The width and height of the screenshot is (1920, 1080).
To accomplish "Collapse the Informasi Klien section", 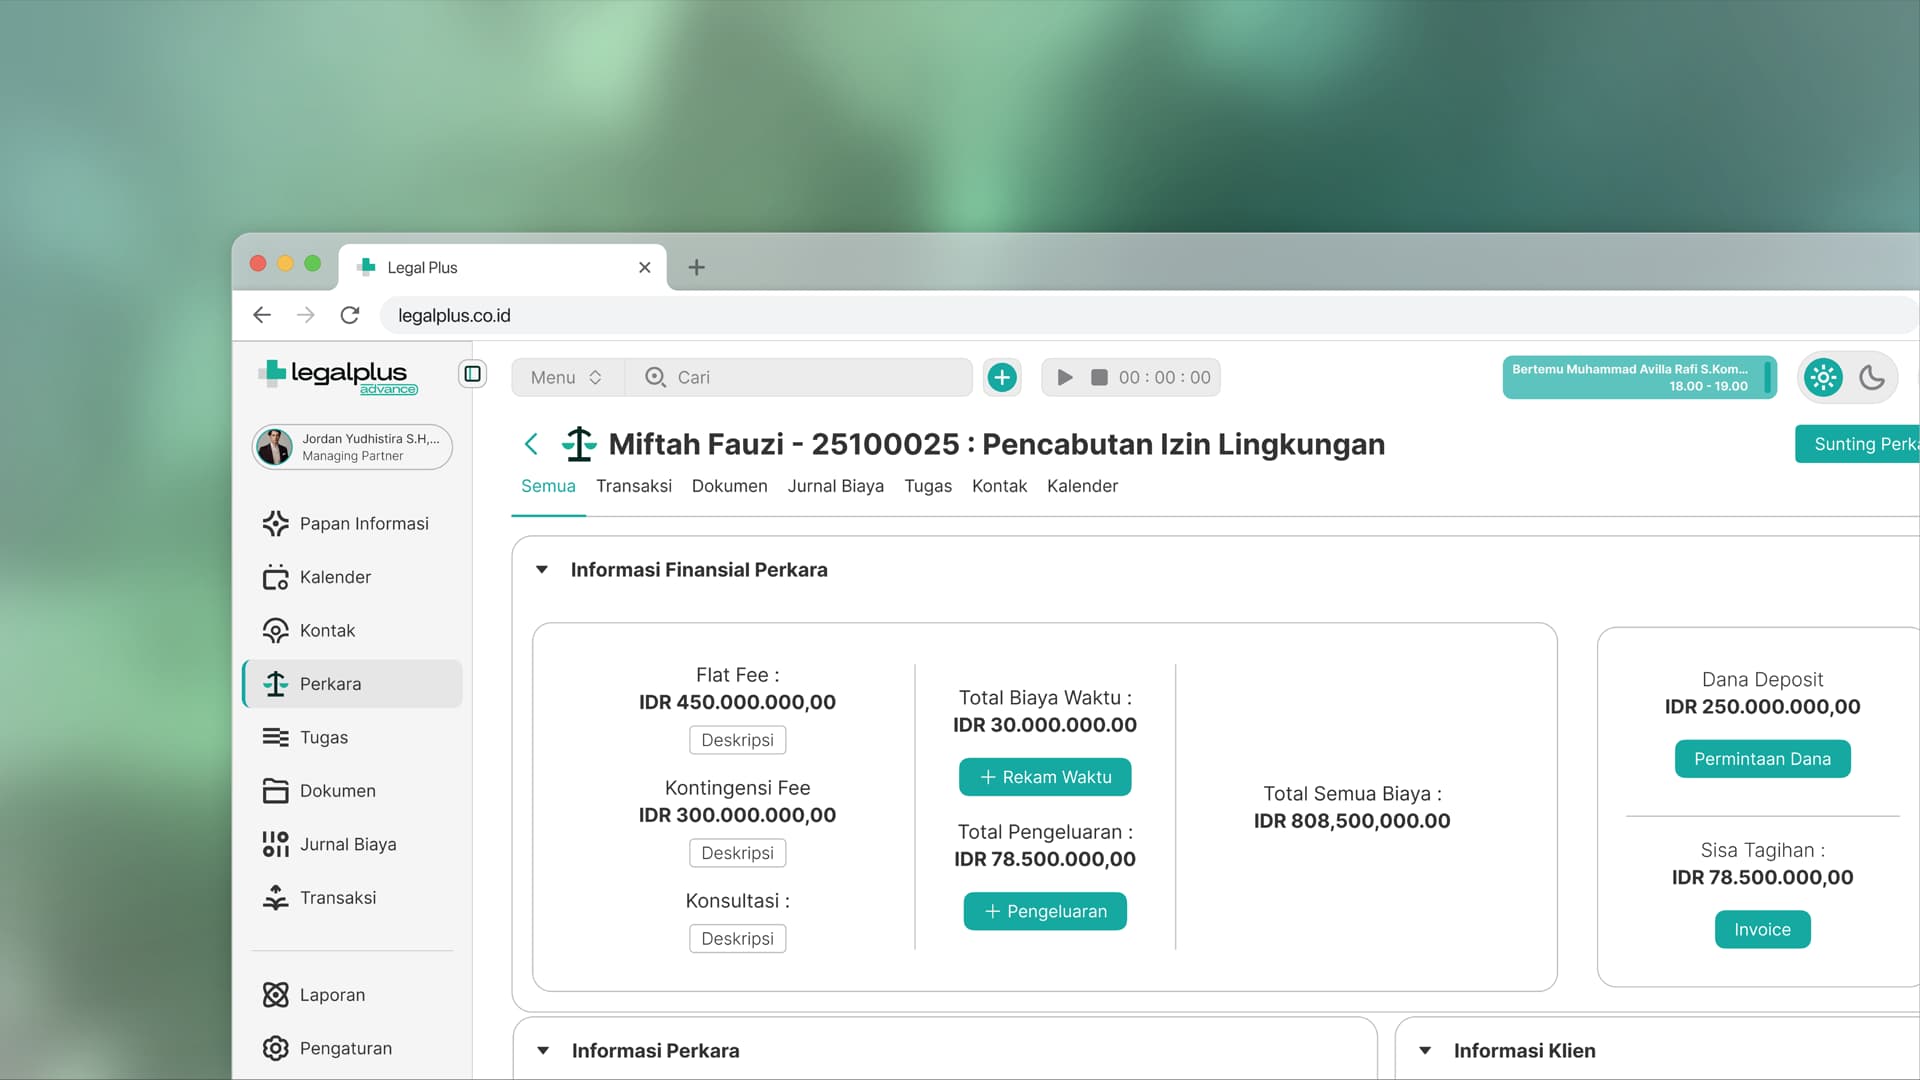I will [x=1425, y=1051].
